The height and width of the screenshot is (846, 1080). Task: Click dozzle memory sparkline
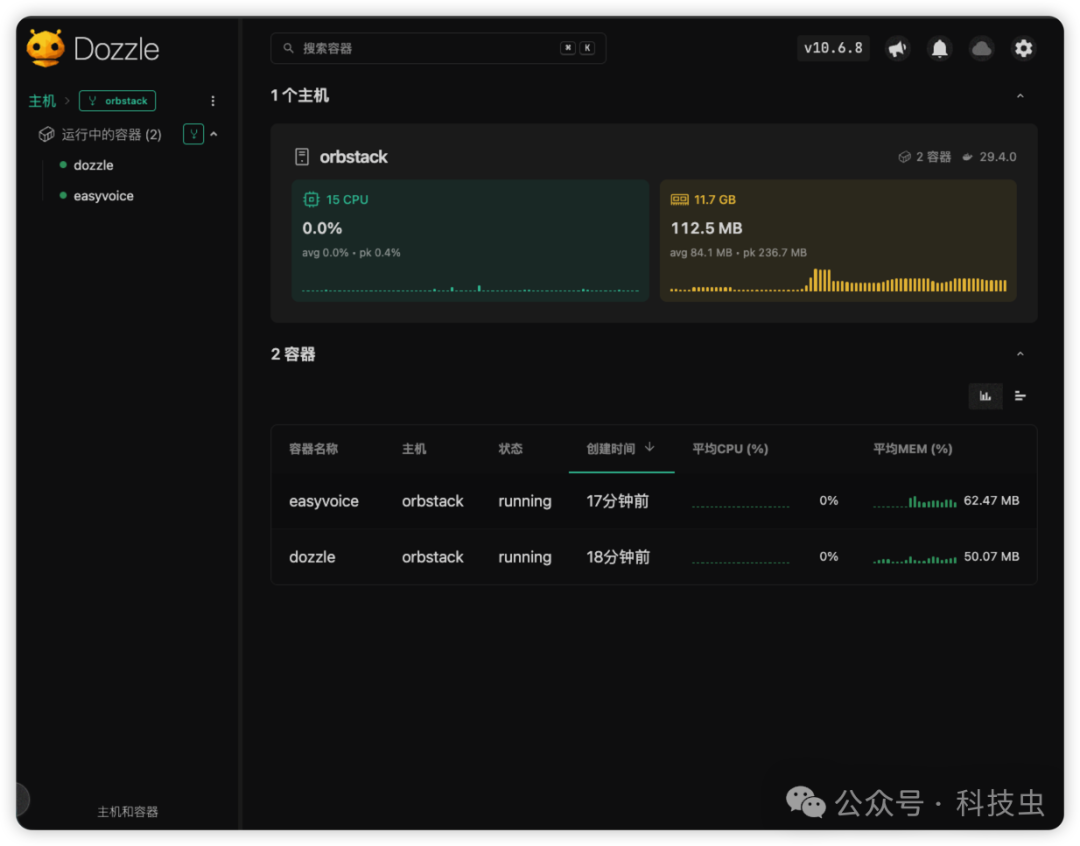pos(915,559)
